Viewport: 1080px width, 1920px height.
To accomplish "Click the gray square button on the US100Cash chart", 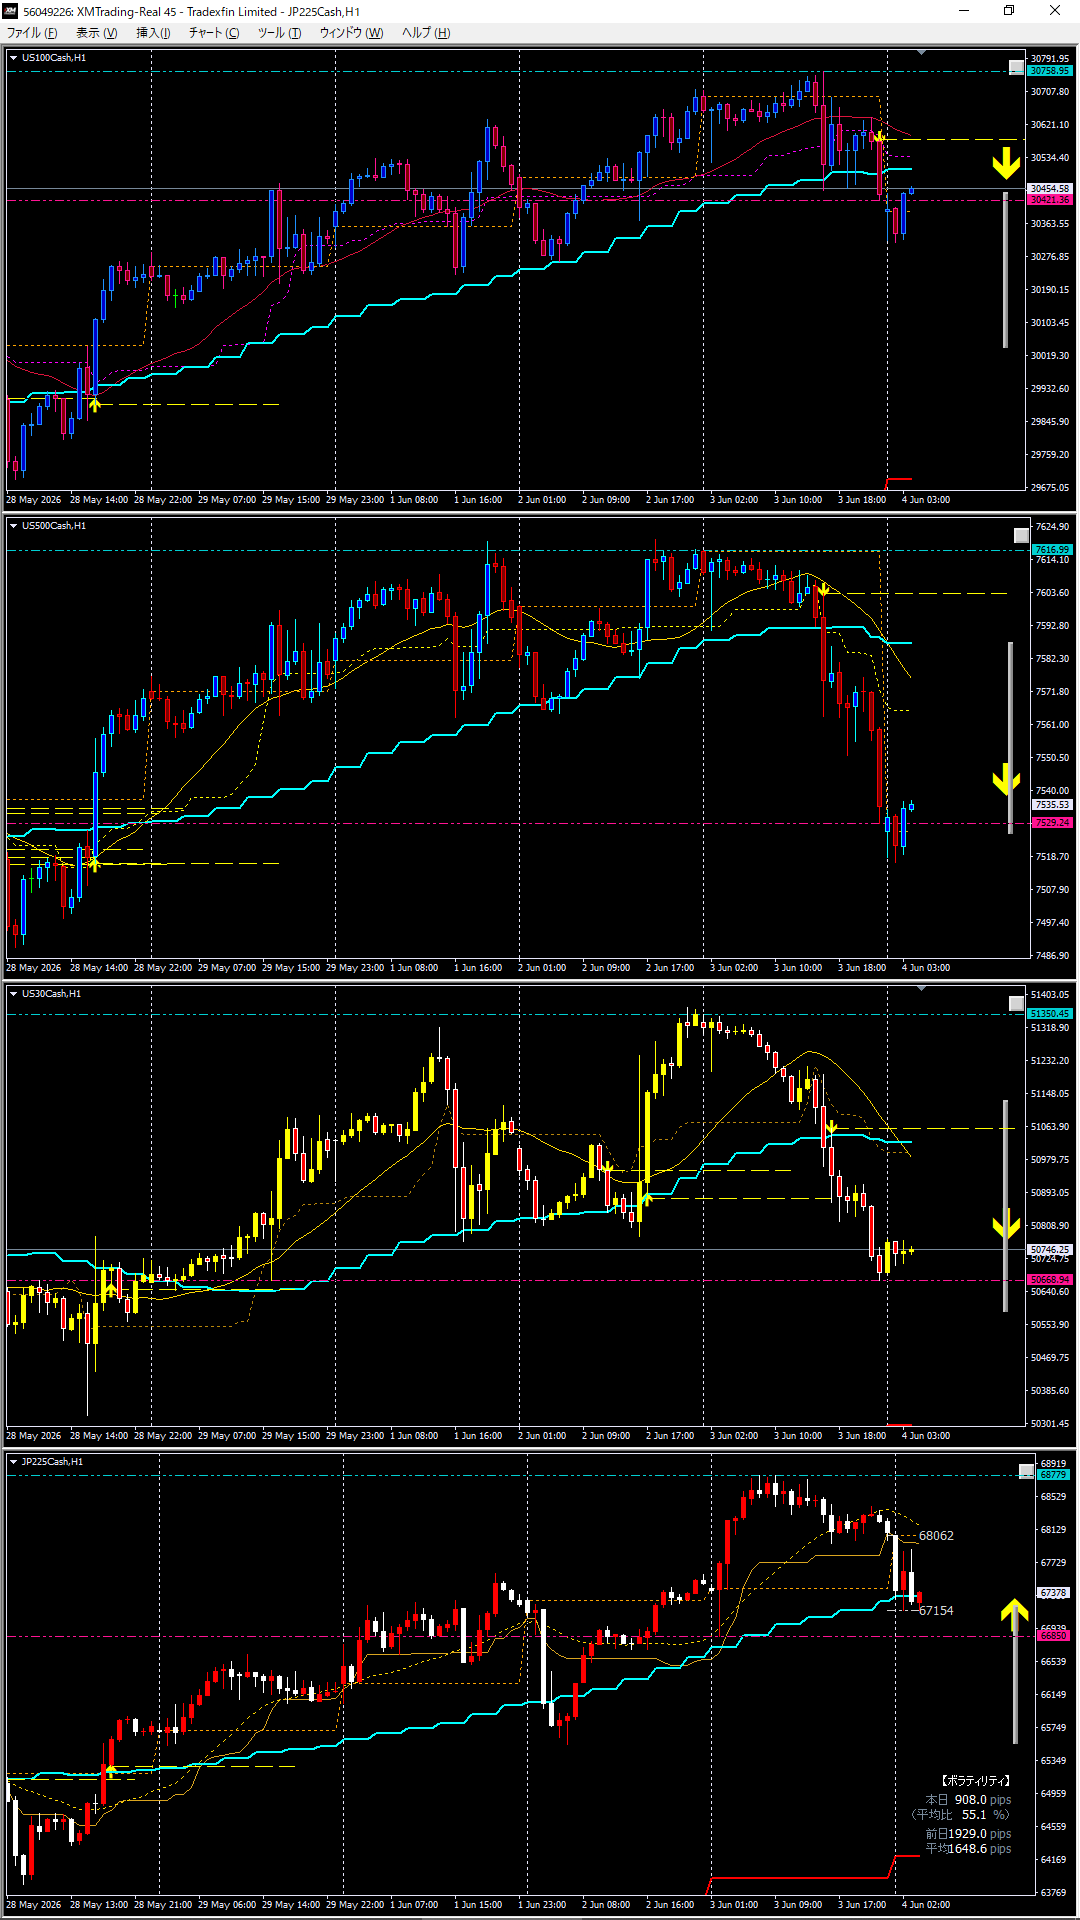I will (x=1016, y=68).
